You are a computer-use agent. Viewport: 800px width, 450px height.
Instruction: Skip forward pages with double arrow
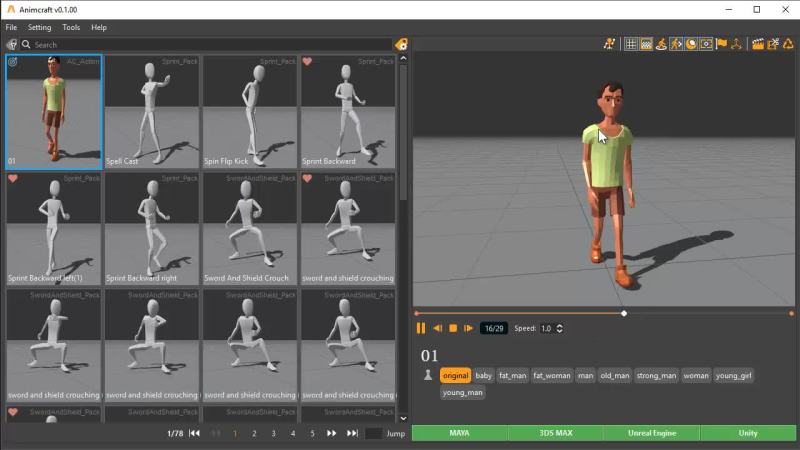(x=332, y=433)
